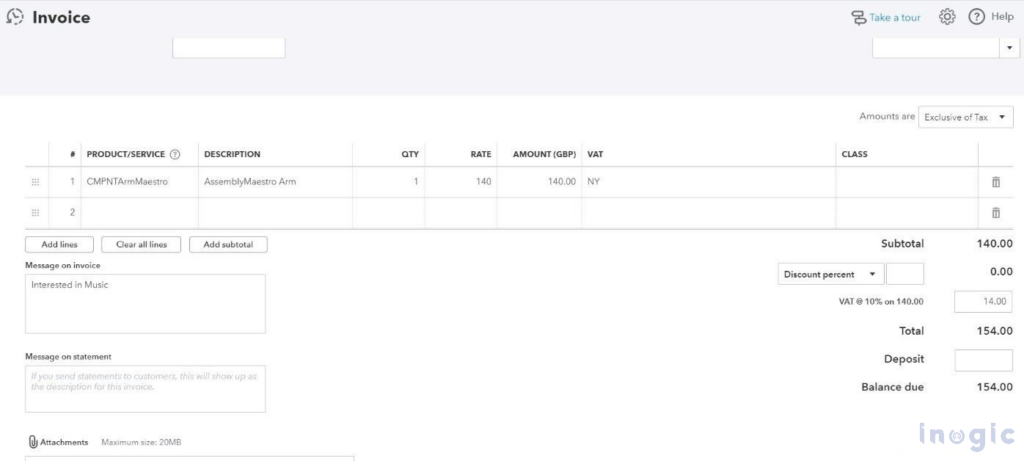Viewport: 1024px width, 461px height.
Task: Click the AMOUNT cell showing 140.00
Action: point(539,182)
